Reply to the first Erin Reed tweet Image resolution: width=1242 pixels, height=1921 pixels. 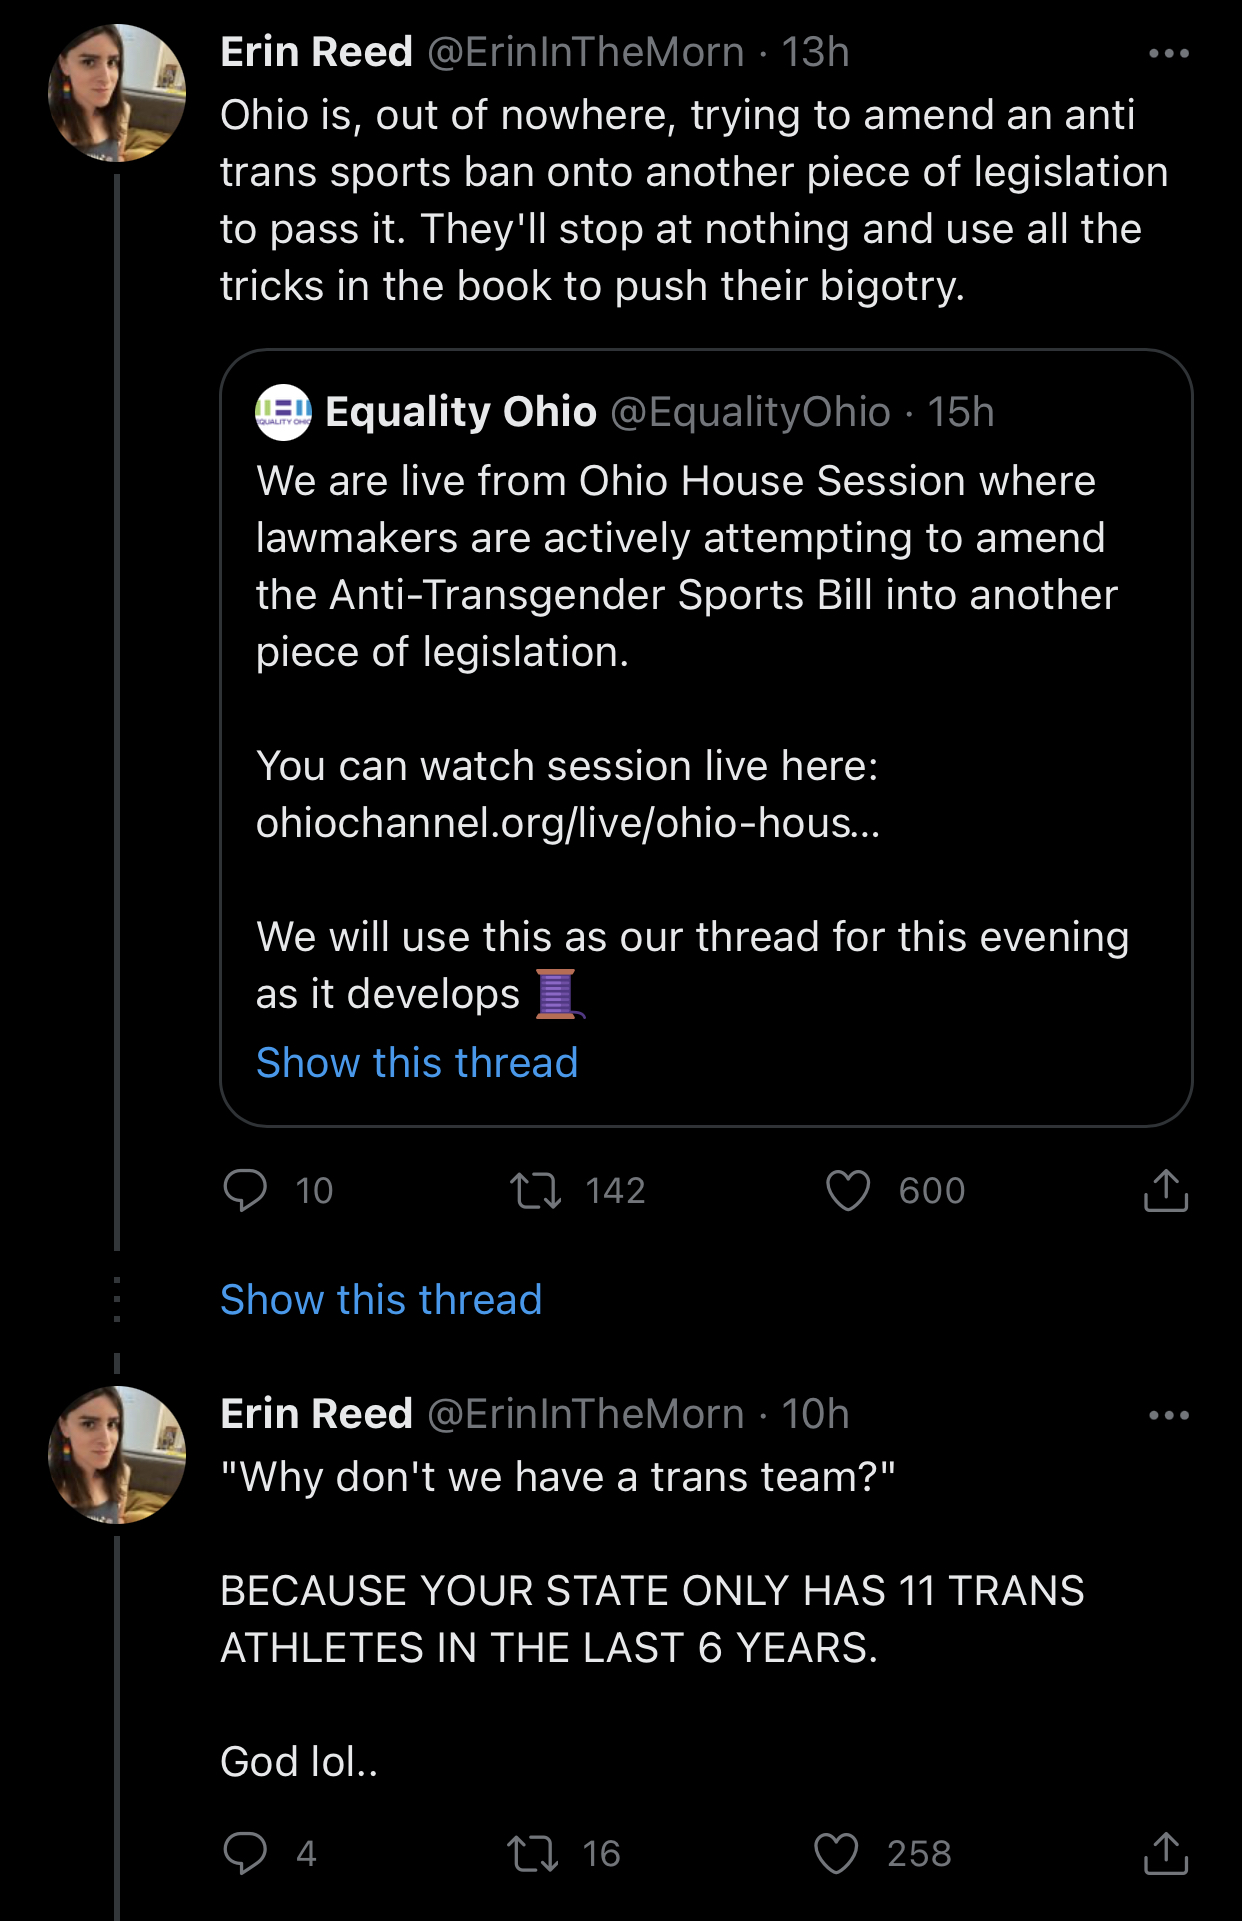click(245, 1190)
